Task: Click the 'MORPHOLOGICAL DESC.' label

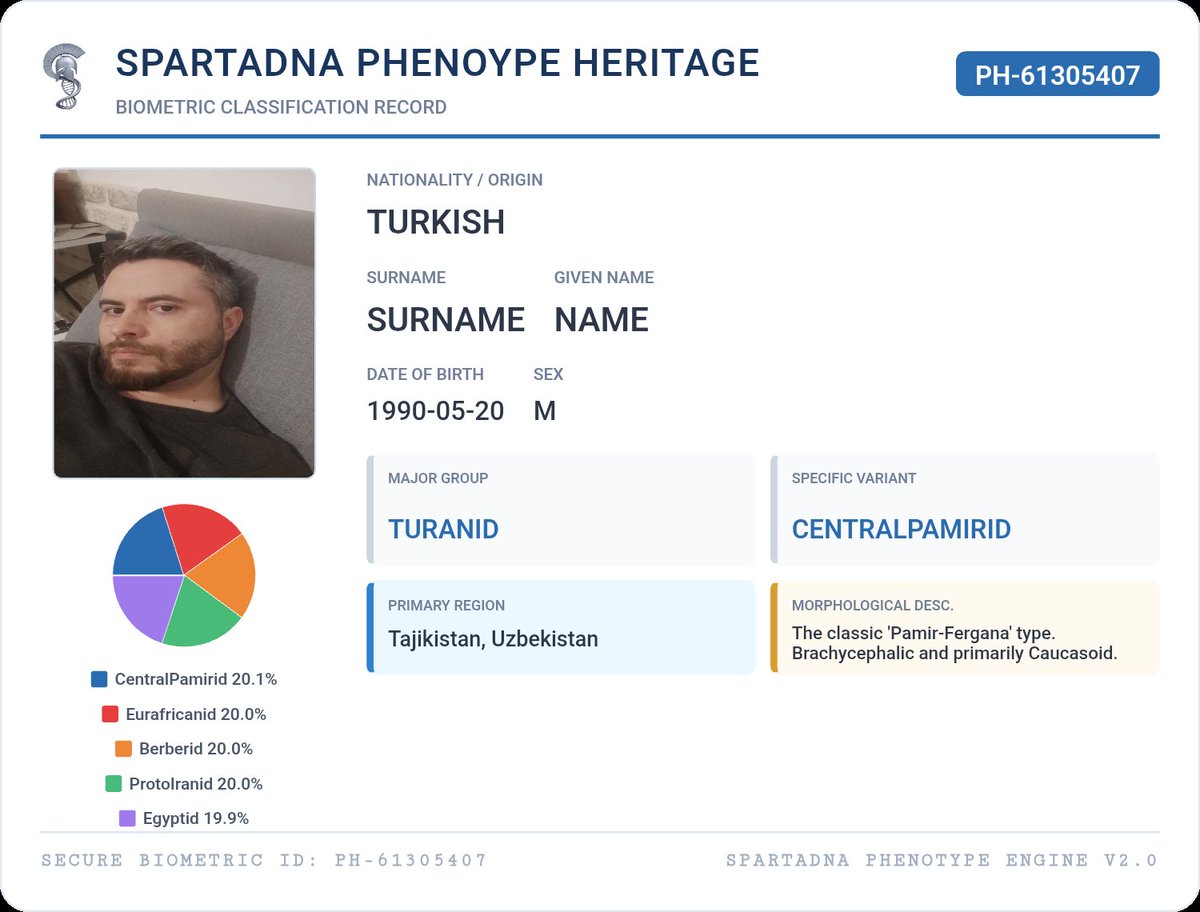Action: 872,605
